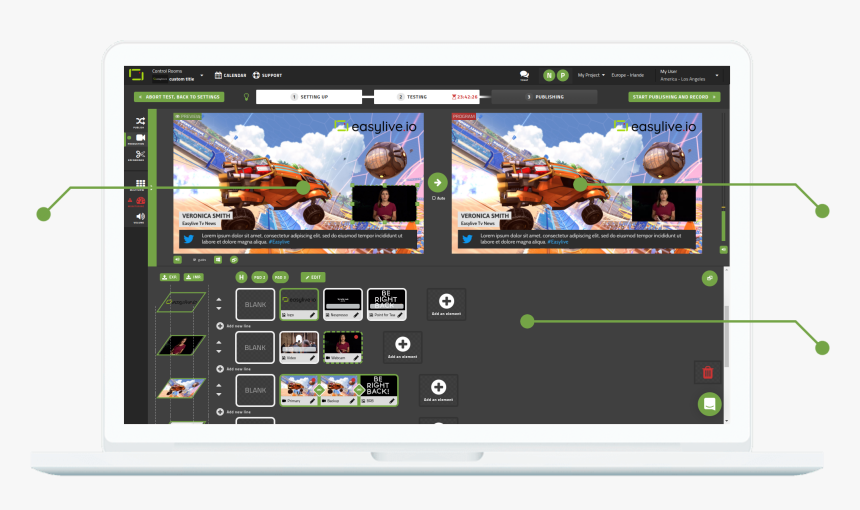Screen dimensions: 860x510
Task: Select the easylive logo layer in stack
Action: (x=182, y=302)
